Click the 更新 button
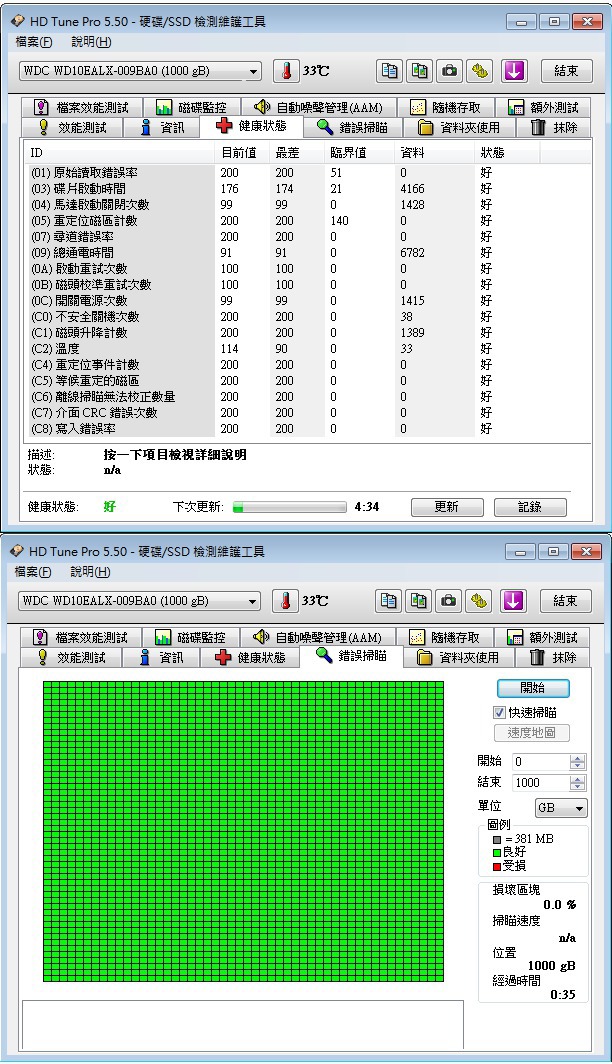This screenshot has height=1064, width=612. (x=447, y=507)
